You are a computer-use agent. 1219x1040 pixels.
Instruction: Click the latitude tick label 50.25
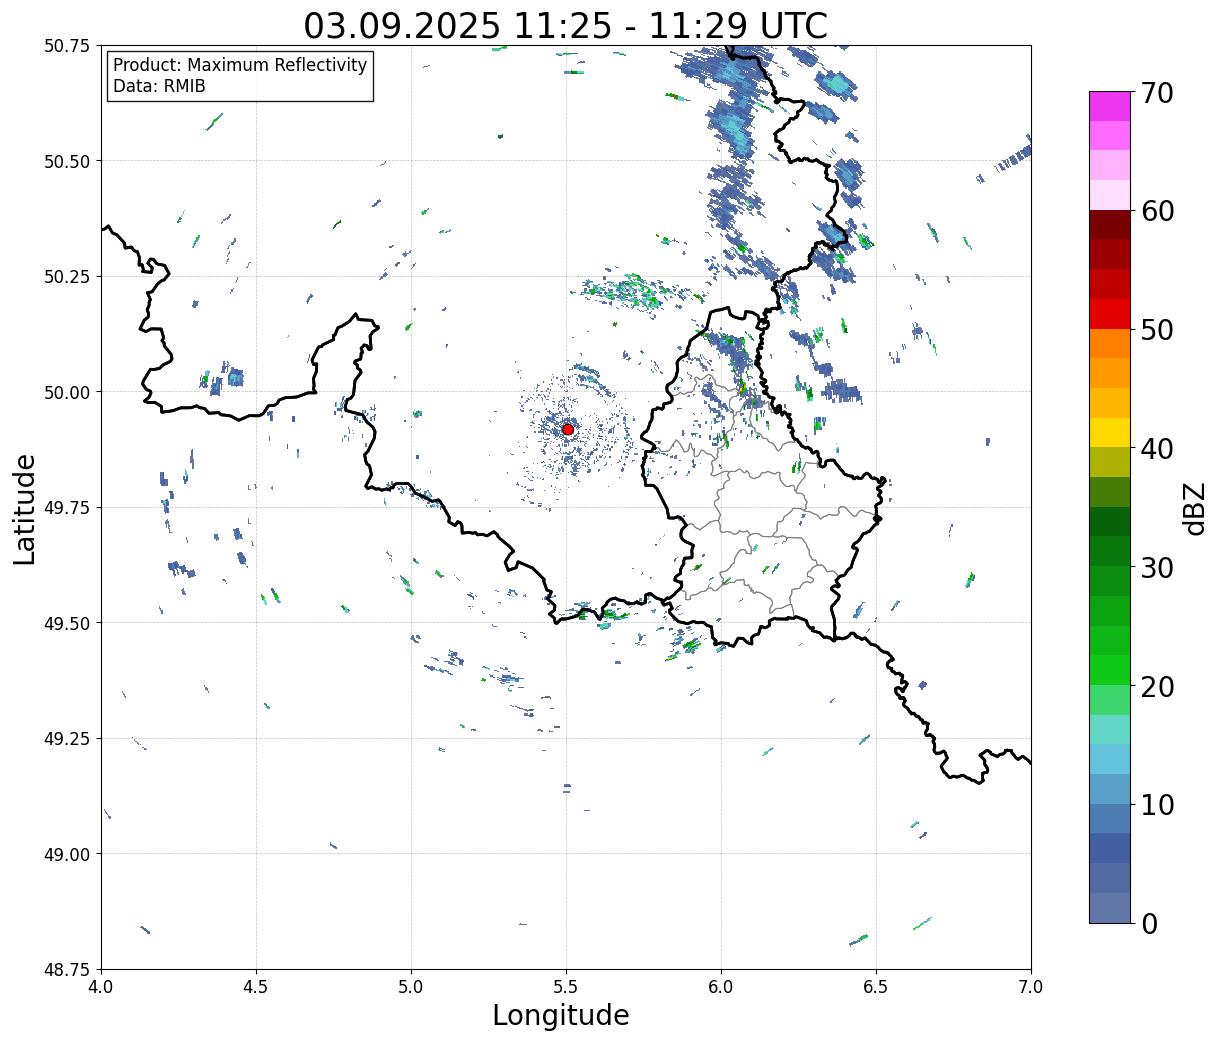click(67, 277)
